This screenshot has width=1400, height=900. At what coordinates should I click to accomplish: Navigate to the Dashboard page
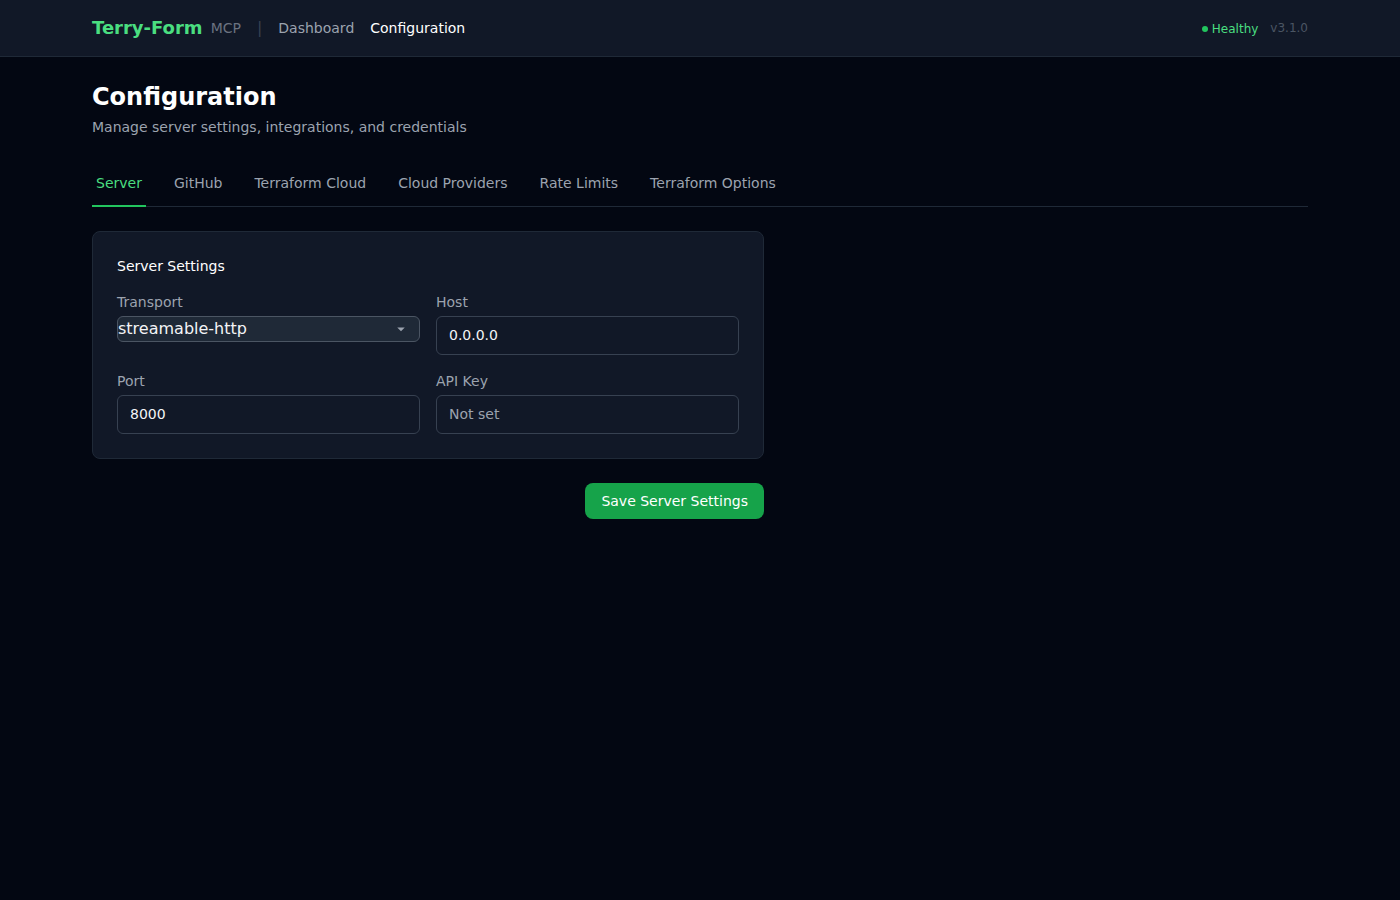[316, 28]
